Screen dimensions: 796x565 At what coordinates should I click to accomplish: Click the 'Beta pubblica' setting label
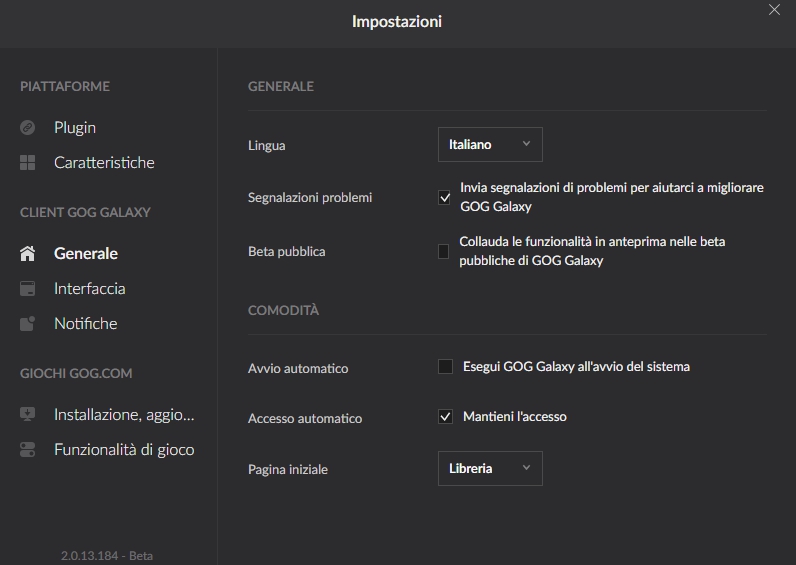click(287, 252)
